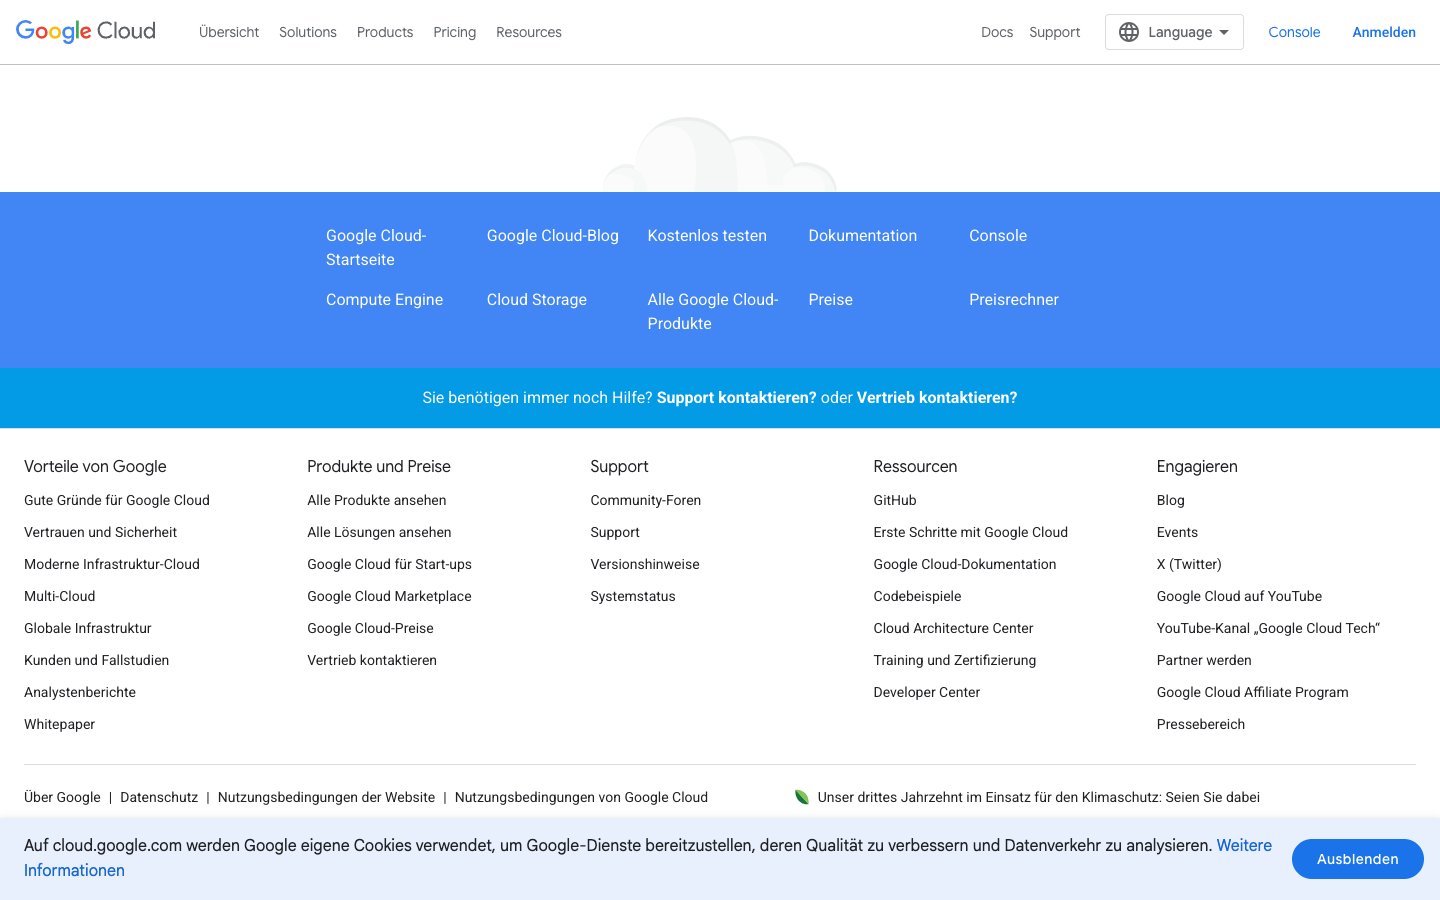Open the Console link in header
The height and width of the screenshot is (900, 1440).
[1294, 32]
